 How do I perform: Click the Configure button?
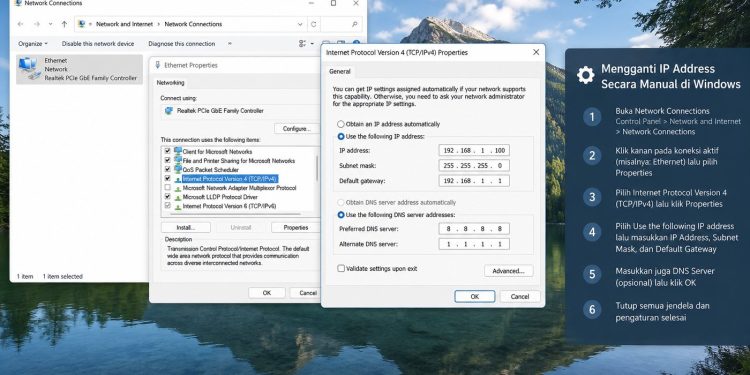tap(297, 129)
